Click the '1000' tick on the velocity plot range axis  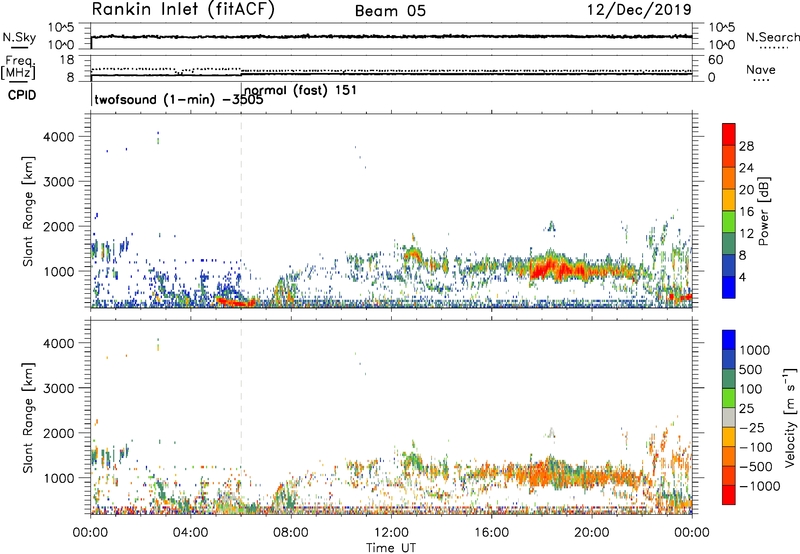pyautogui.click(x=59, y=478)
